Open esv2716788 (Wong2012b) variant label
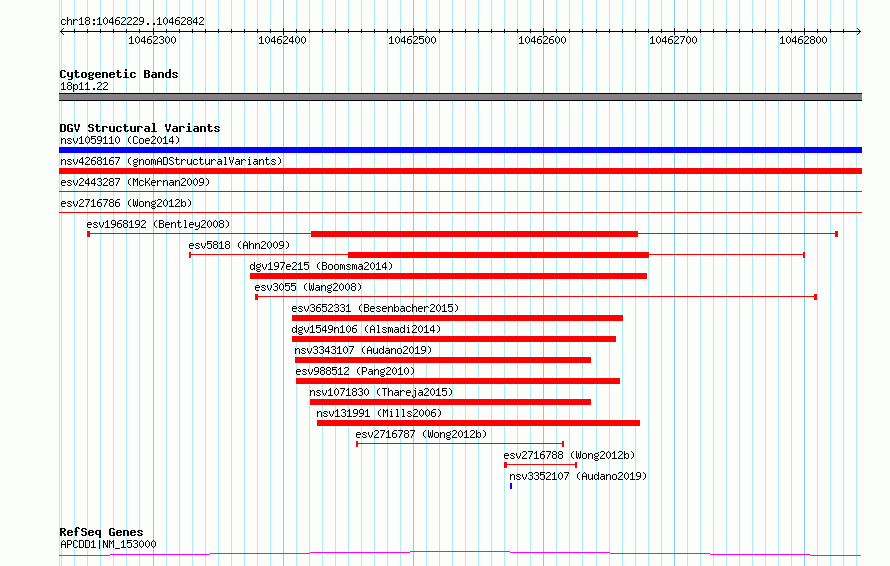Image resolution: width=890 pixels, height=566 pixels. point(569,455)
